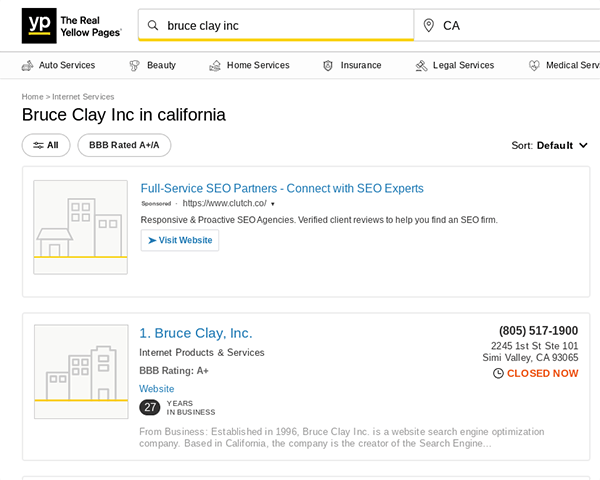Open the Auto Services category

coord(58,65)
